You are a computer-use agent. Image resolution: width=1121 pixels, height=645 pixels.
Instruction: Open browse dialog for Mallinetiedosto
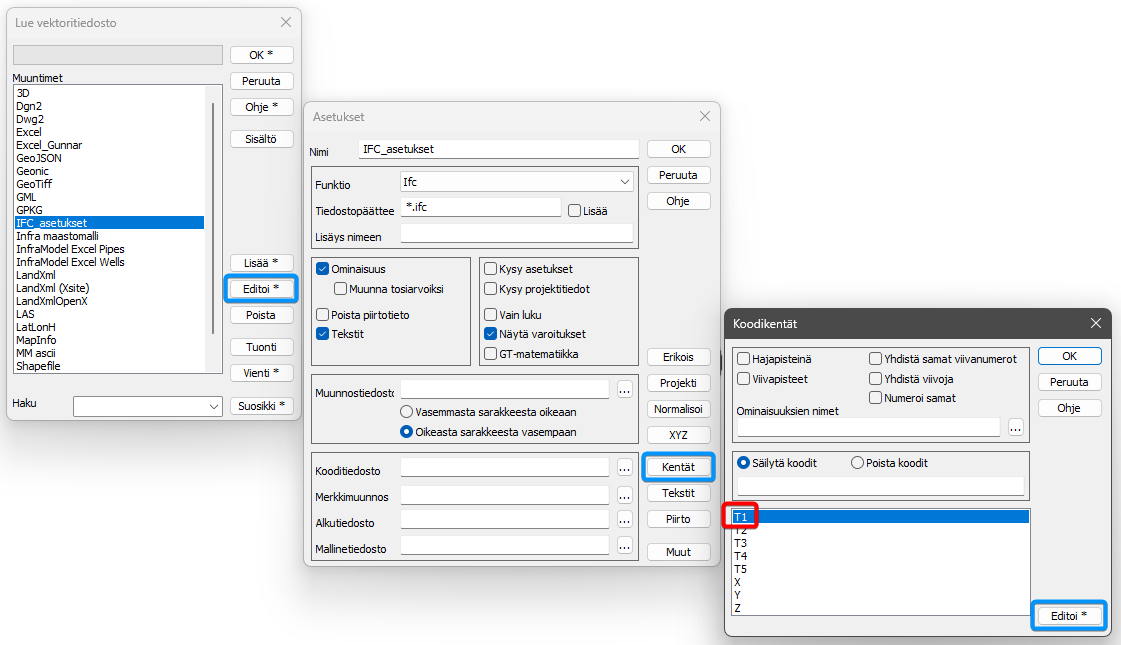tap(625, 546)
